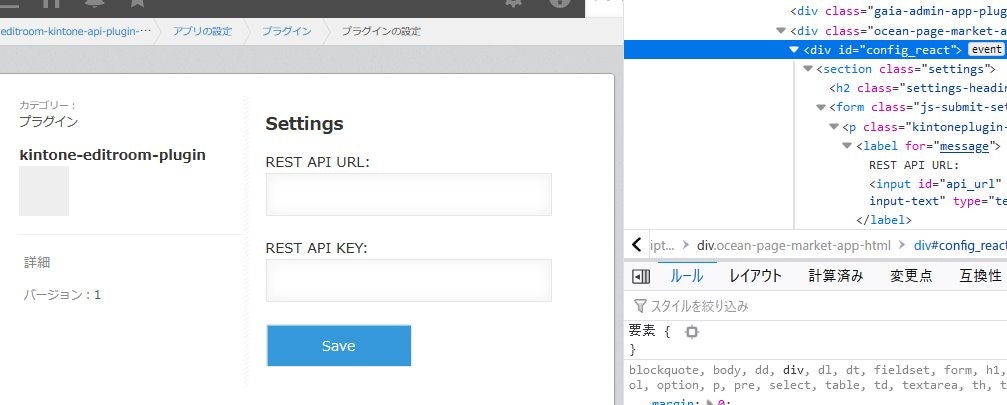Collapse the div ocean-page-market node
Screen dimensions: 1007x405
(781, 30)
